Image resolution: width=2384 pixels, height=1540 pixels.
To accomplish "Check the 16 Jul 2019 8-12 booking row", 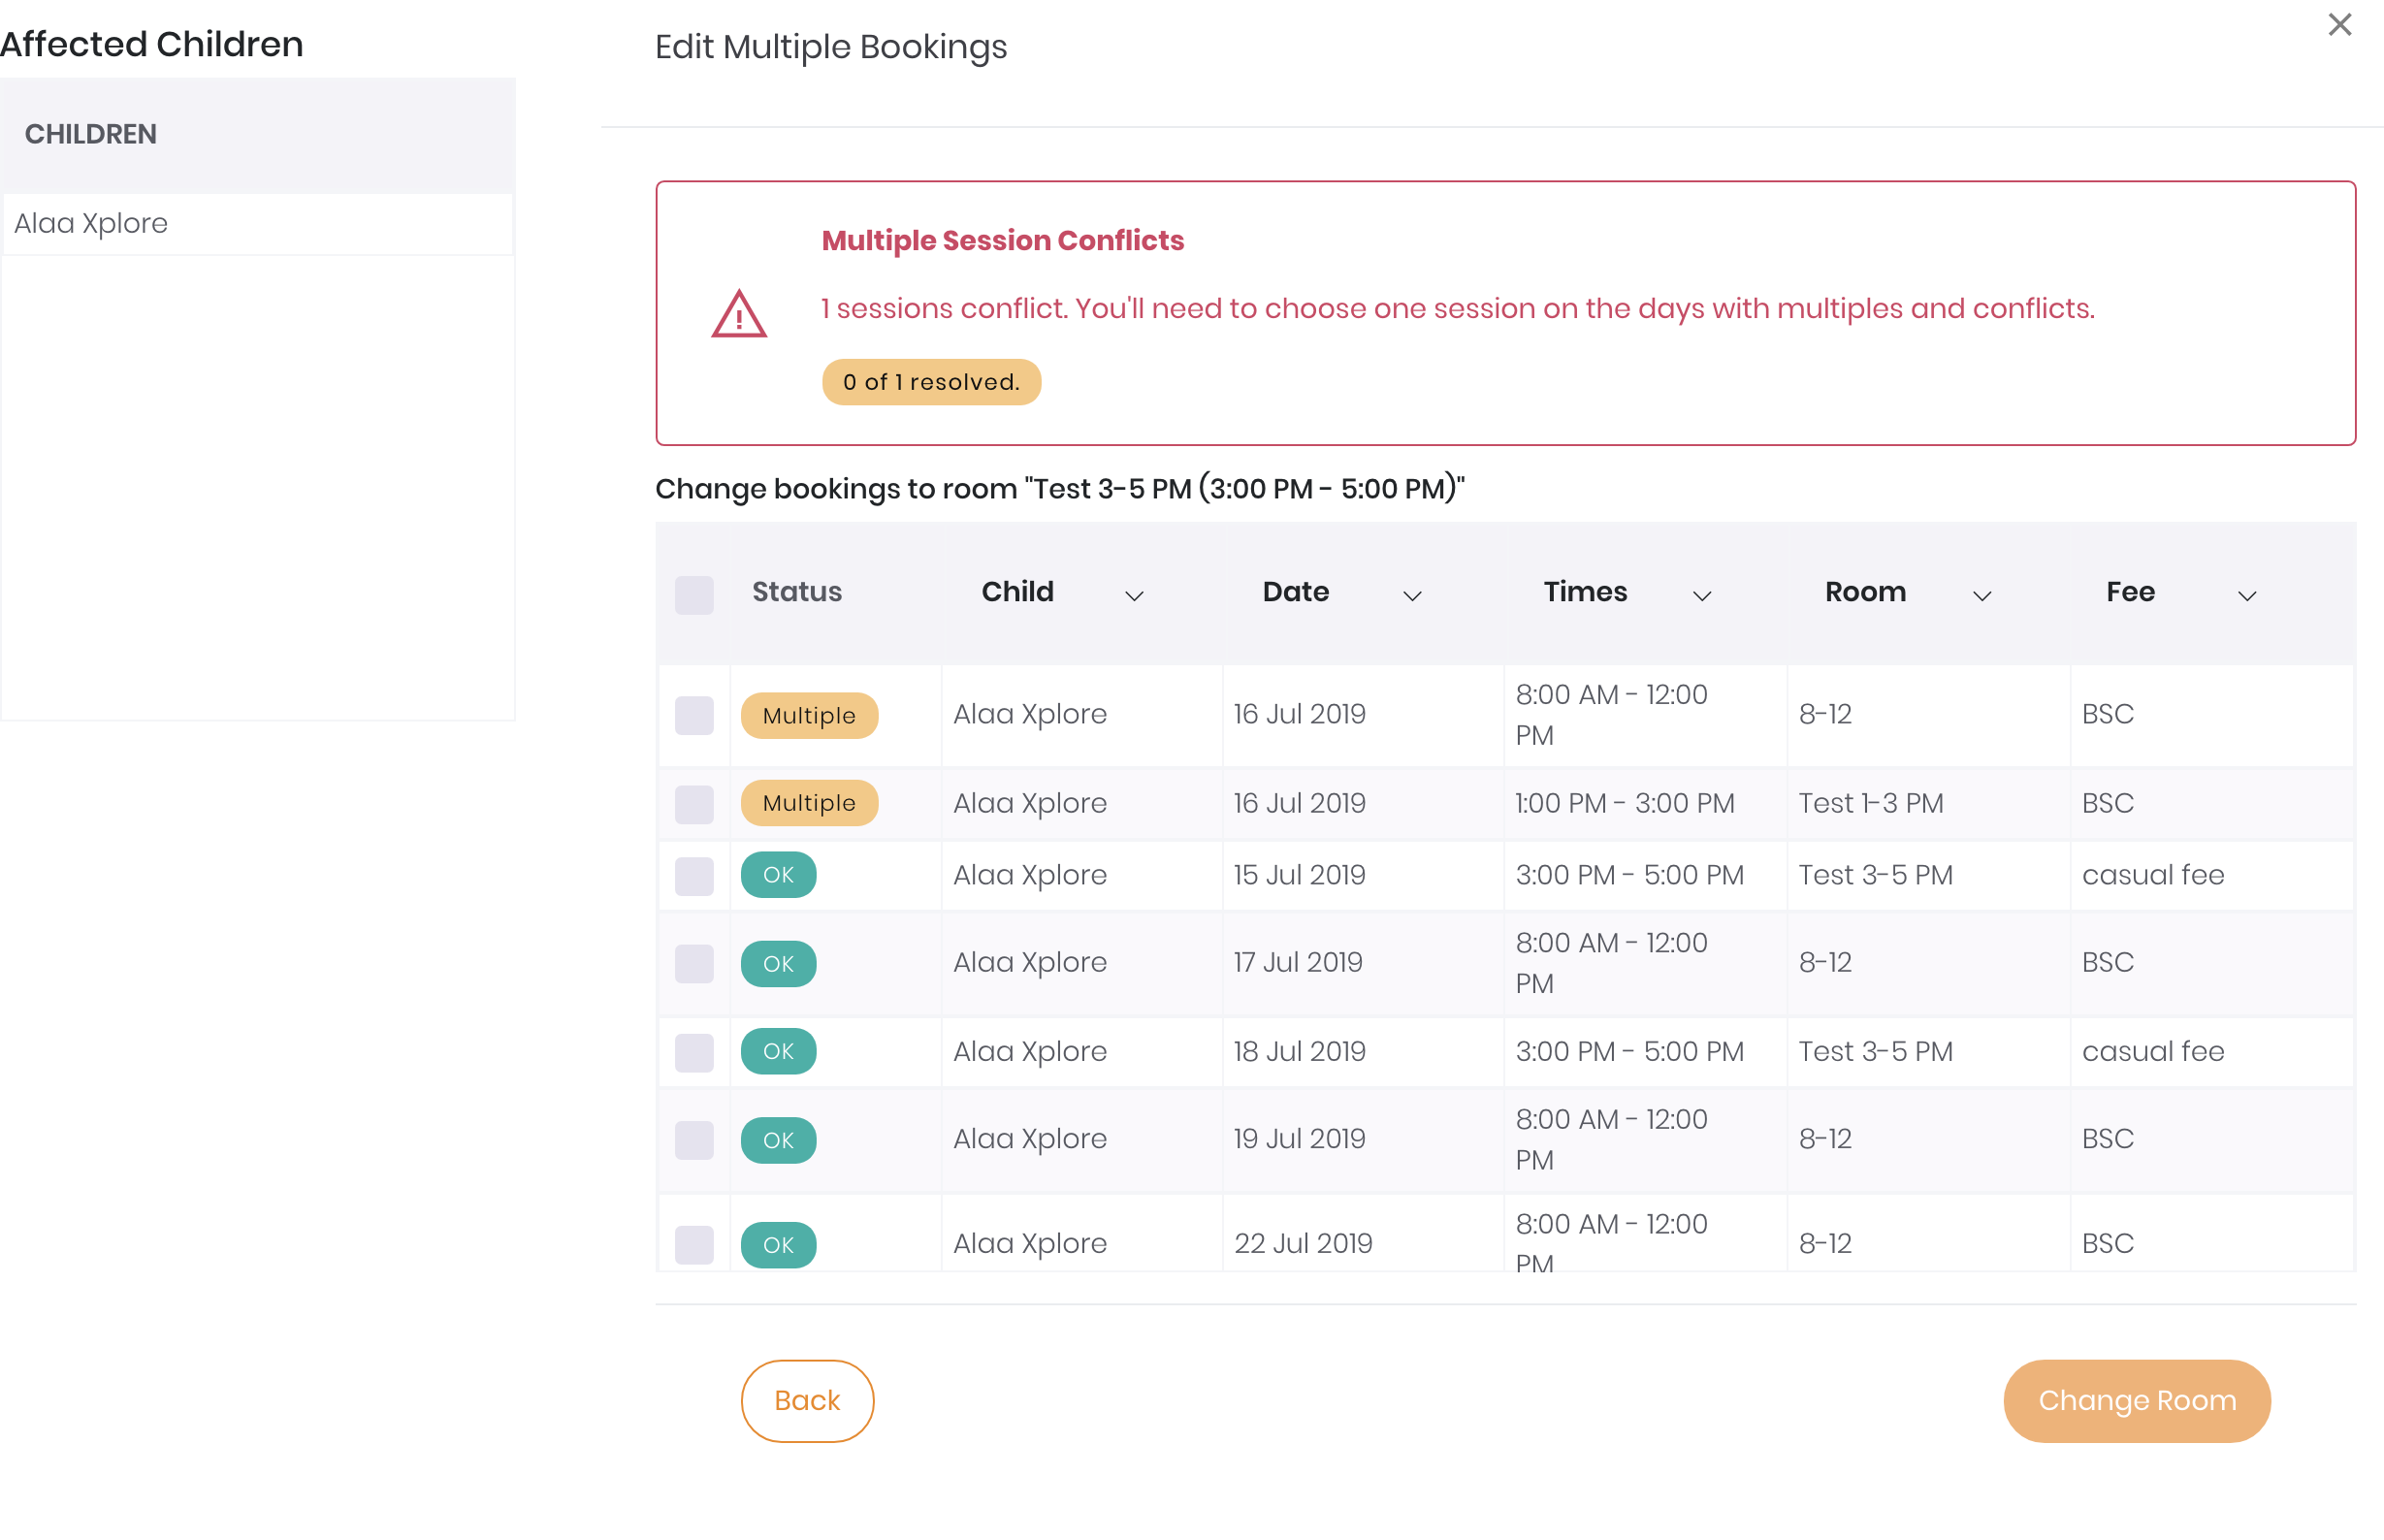I will (694, 716).
